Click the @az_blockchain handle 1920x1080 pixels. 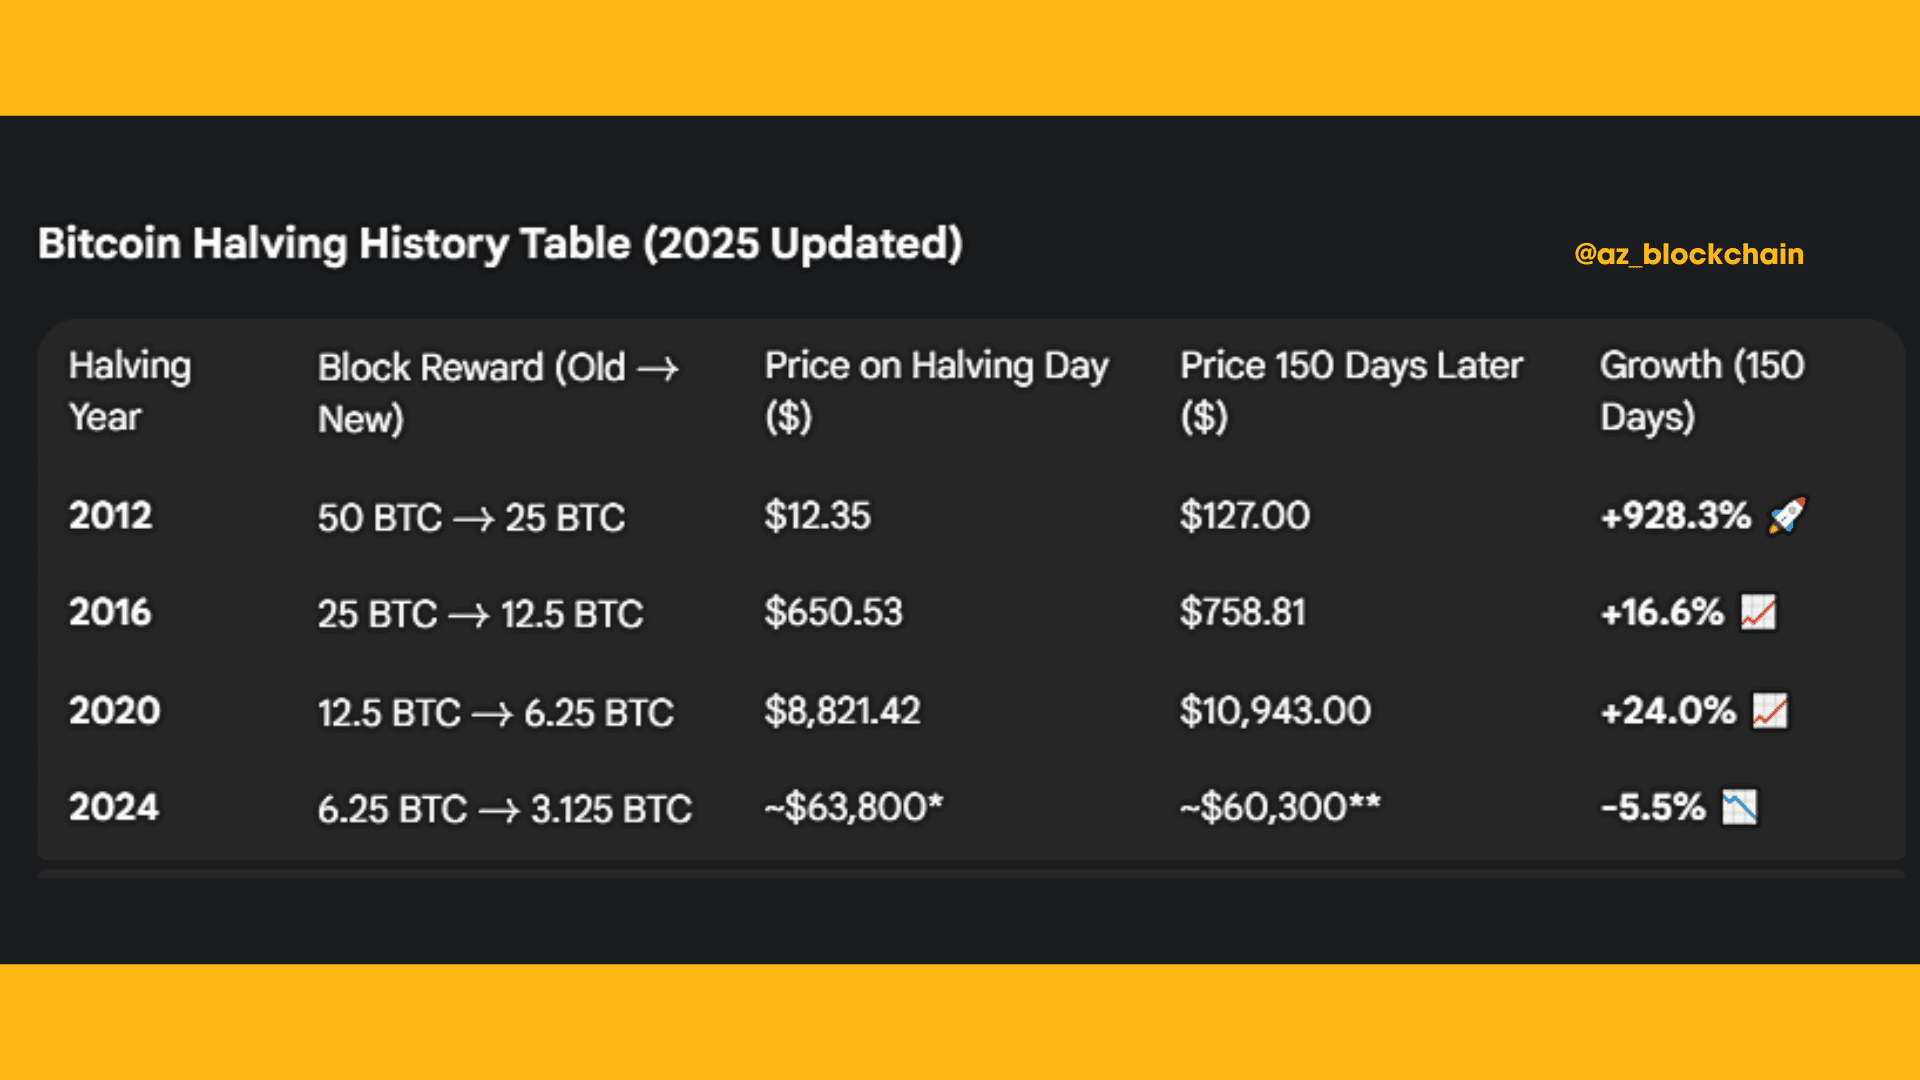(x=1688, y=254)
